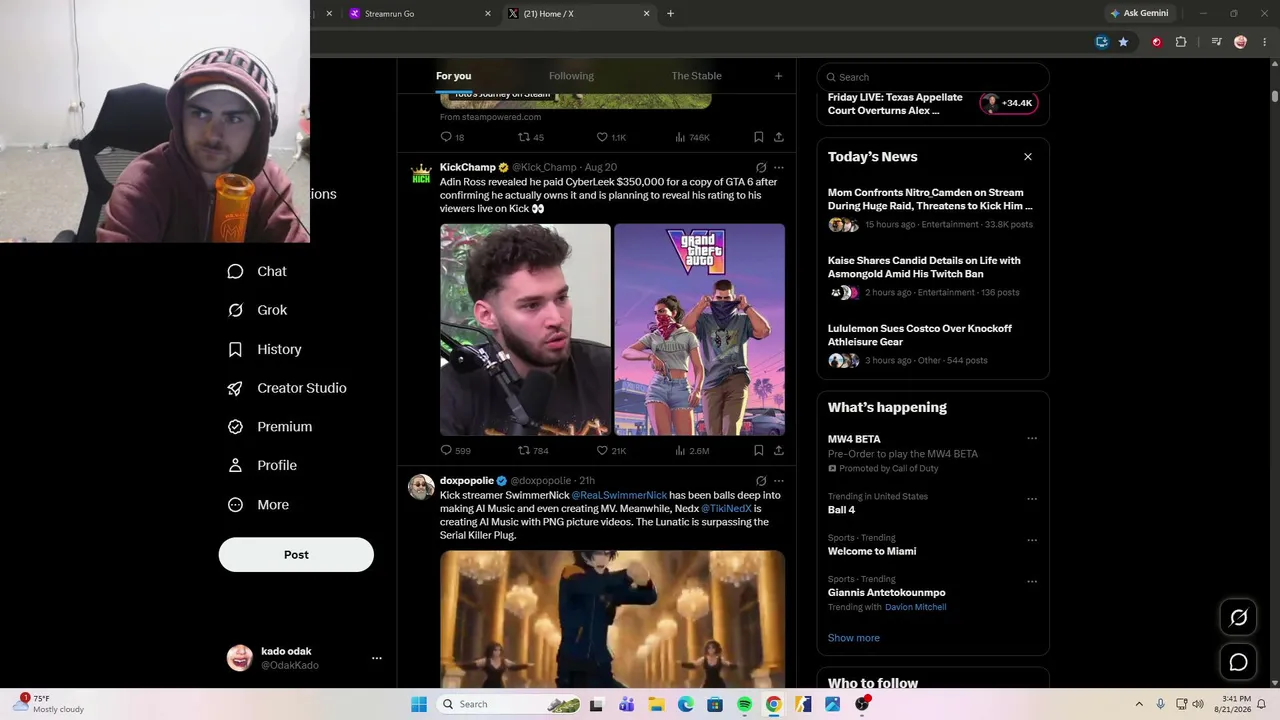Open the GTA VI artwork image
1280x720 pixels.
pyautogui.click(x=700, y=330)
